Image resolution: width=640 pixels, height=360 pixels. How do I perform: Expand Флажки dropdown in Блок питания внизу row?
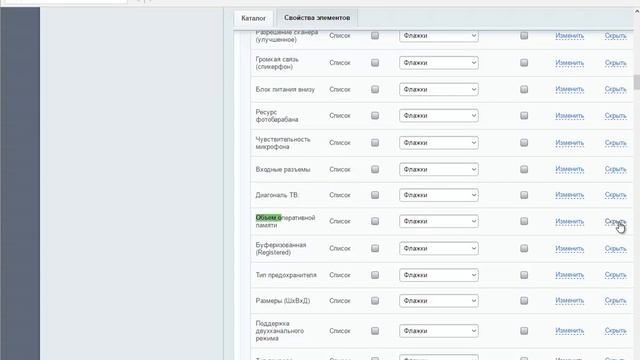pyautogui.click(x=439, y=89)
